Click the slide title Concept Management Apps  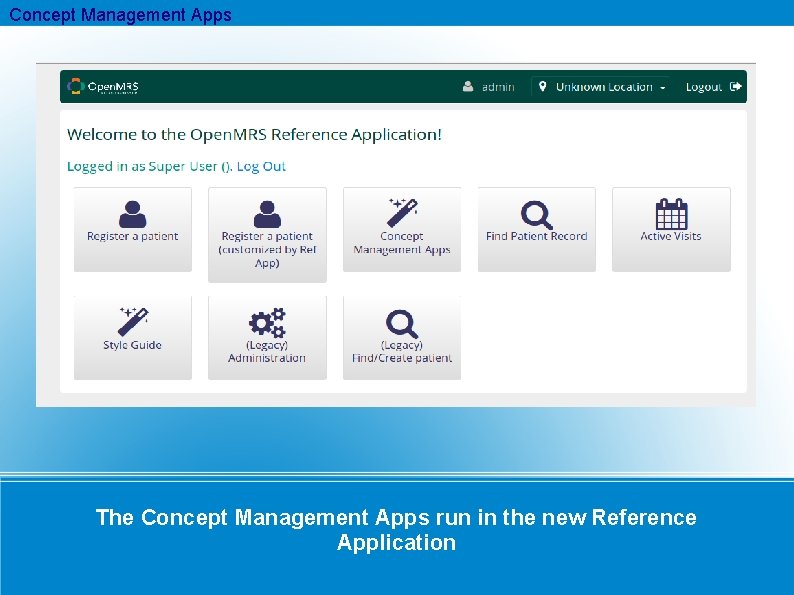click(x=121, y=14)
